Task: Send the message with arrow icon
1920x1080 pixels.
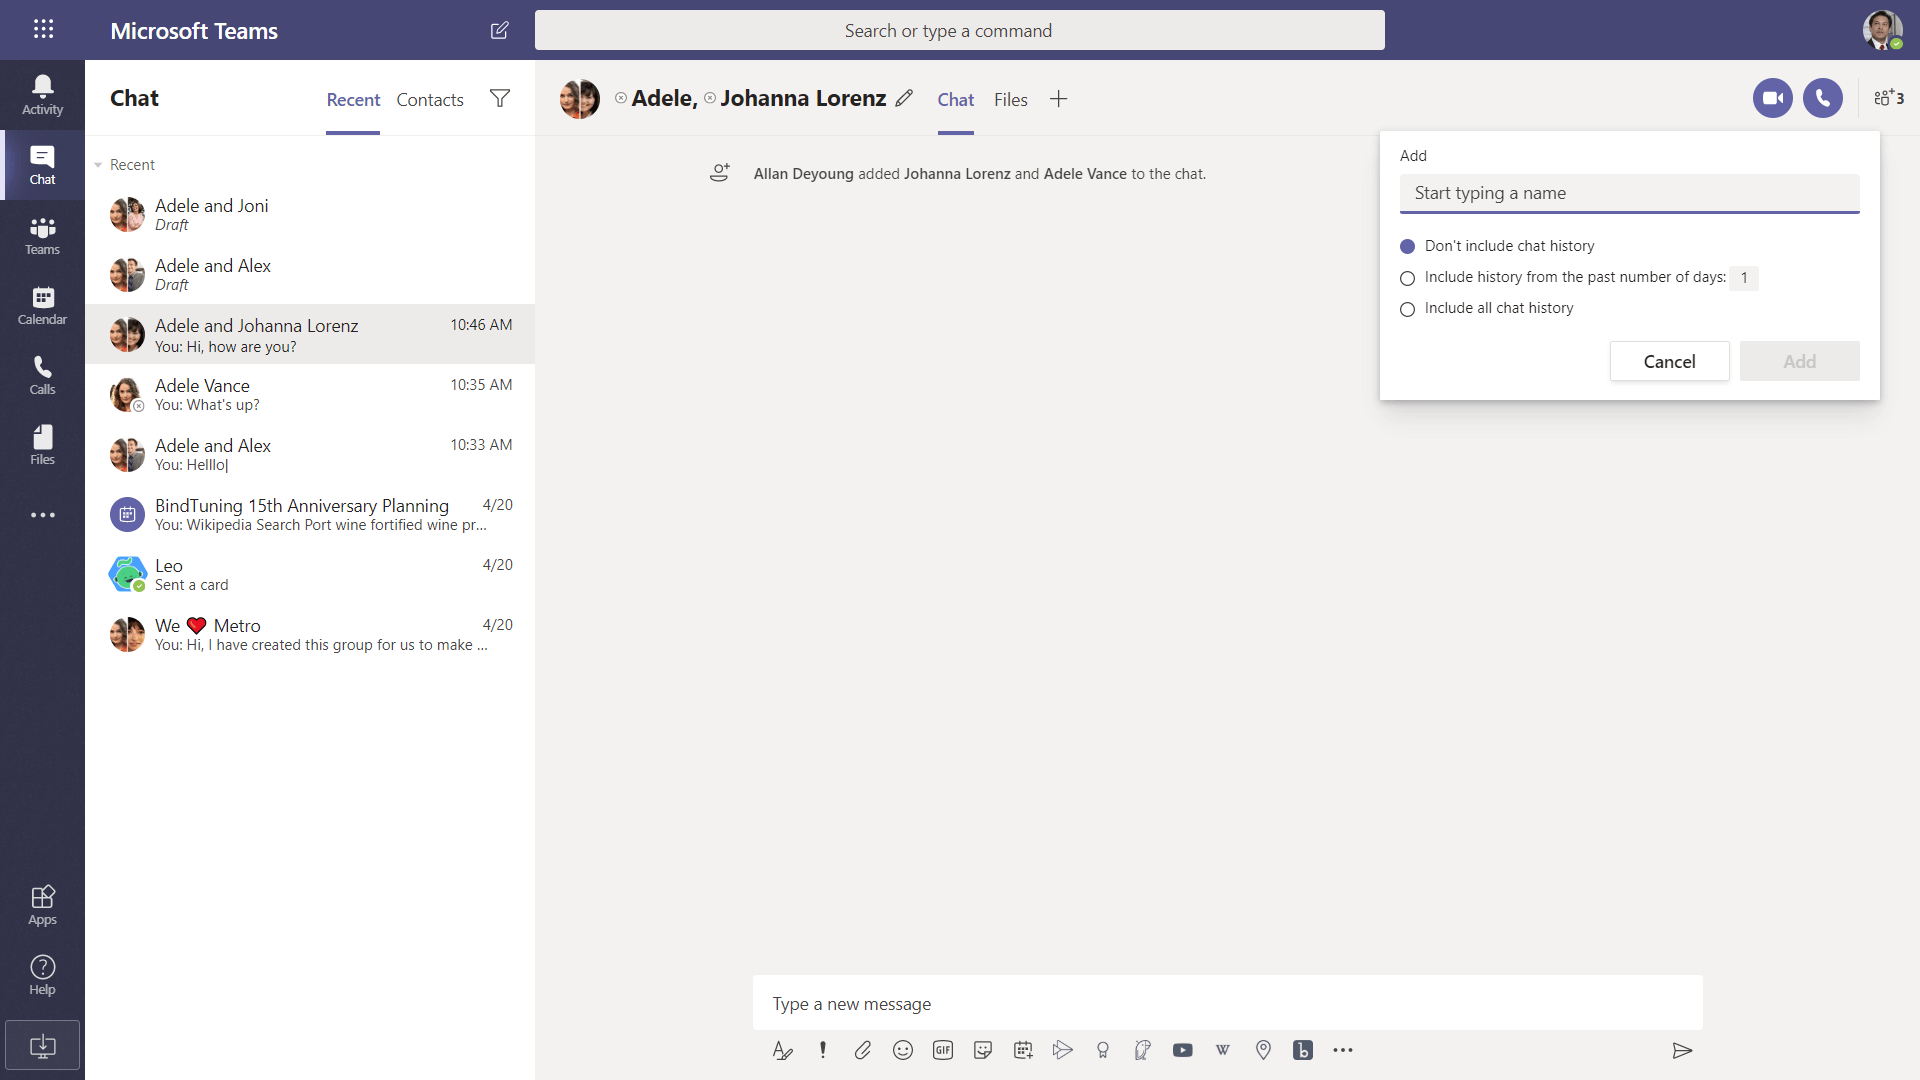Action: point(1682,1050)
